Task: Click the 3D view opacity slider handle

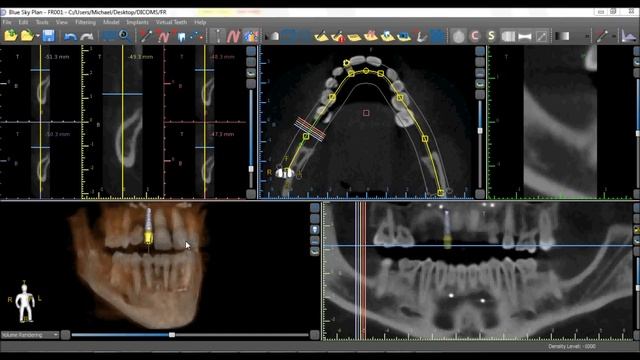Action: point(172,335)
